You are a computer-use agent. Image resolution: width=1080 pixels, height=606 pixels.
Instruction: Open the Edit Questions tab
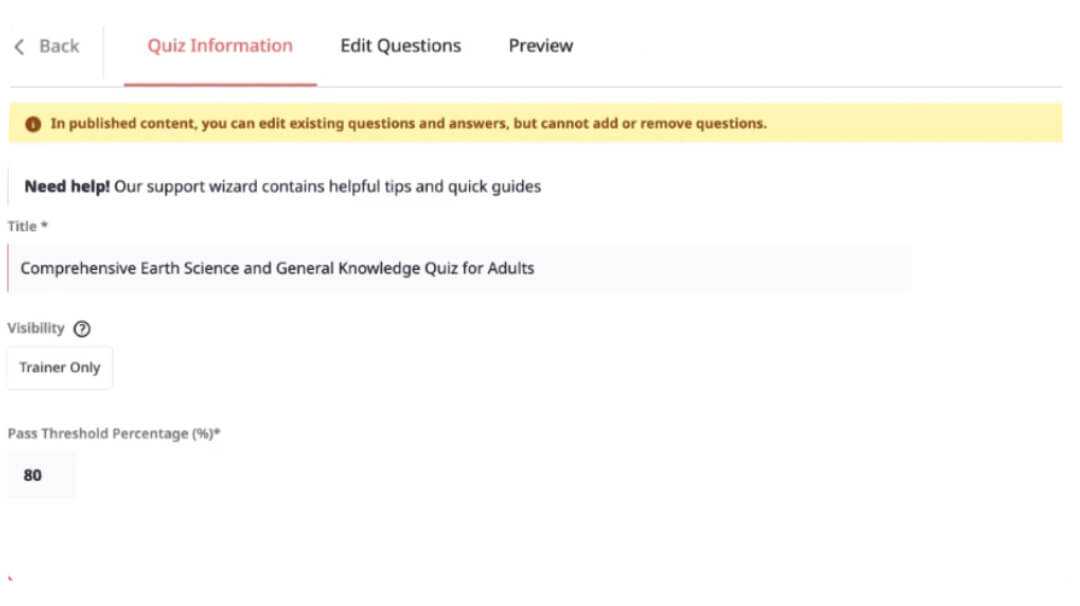(x=400, y=46)
